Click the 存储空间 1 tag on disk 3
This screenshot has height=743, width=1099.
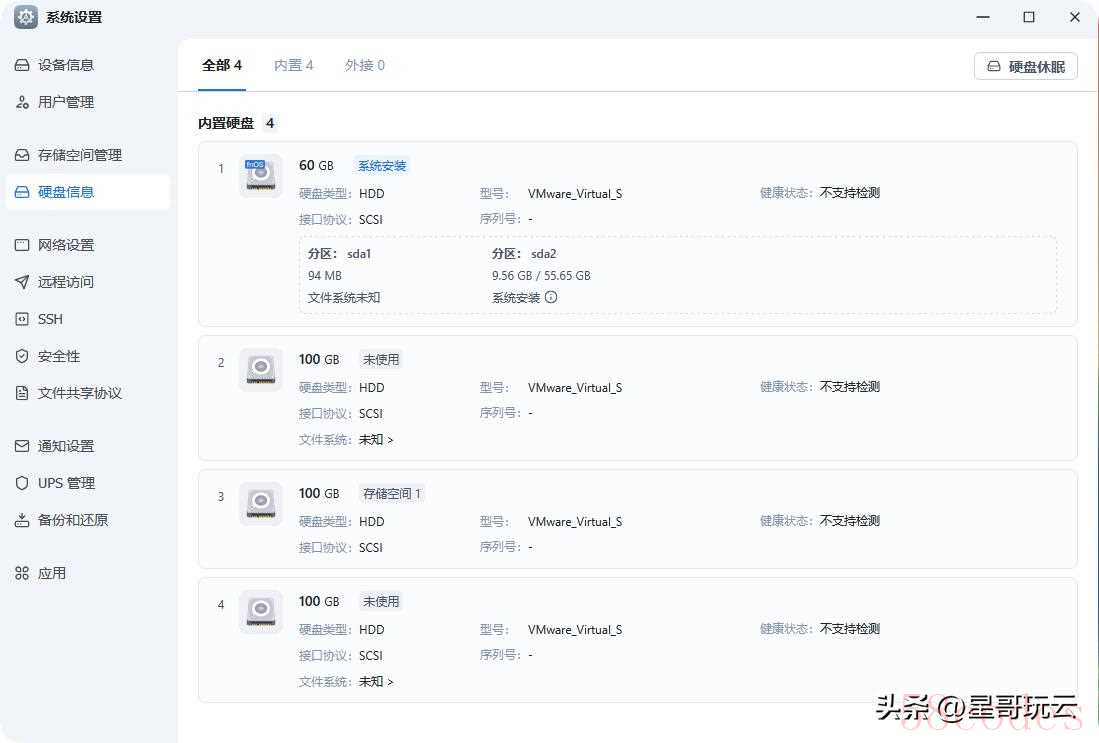tap(392, 493)
